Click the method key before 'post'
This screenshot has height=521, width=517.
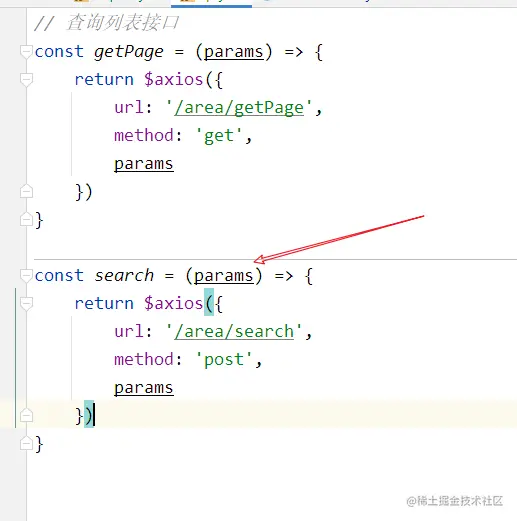144,359
